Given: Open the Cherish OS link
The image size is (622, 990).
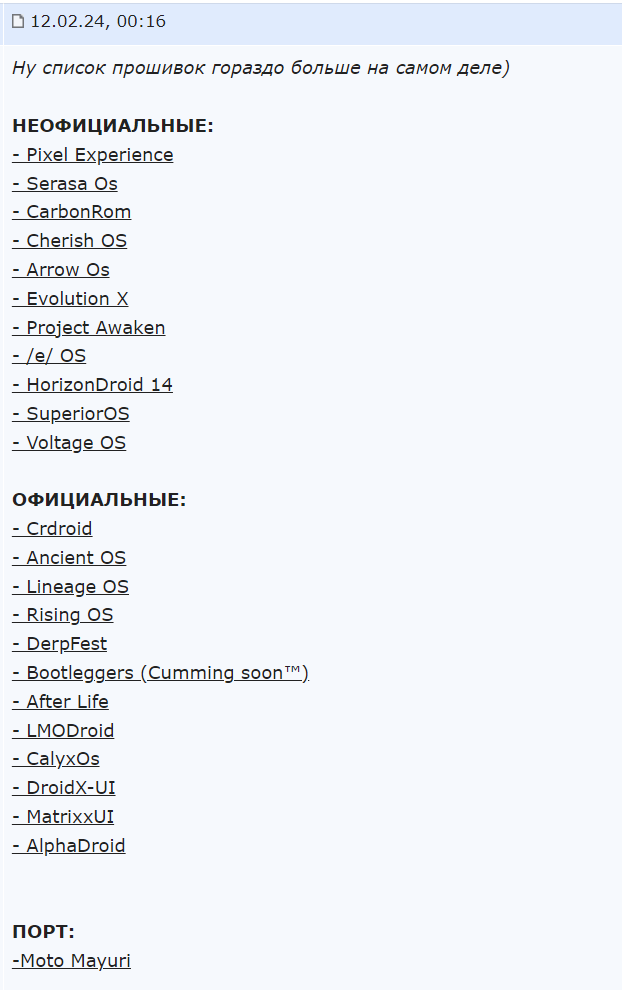Looking at the screenshot, I should coord(69,241).
